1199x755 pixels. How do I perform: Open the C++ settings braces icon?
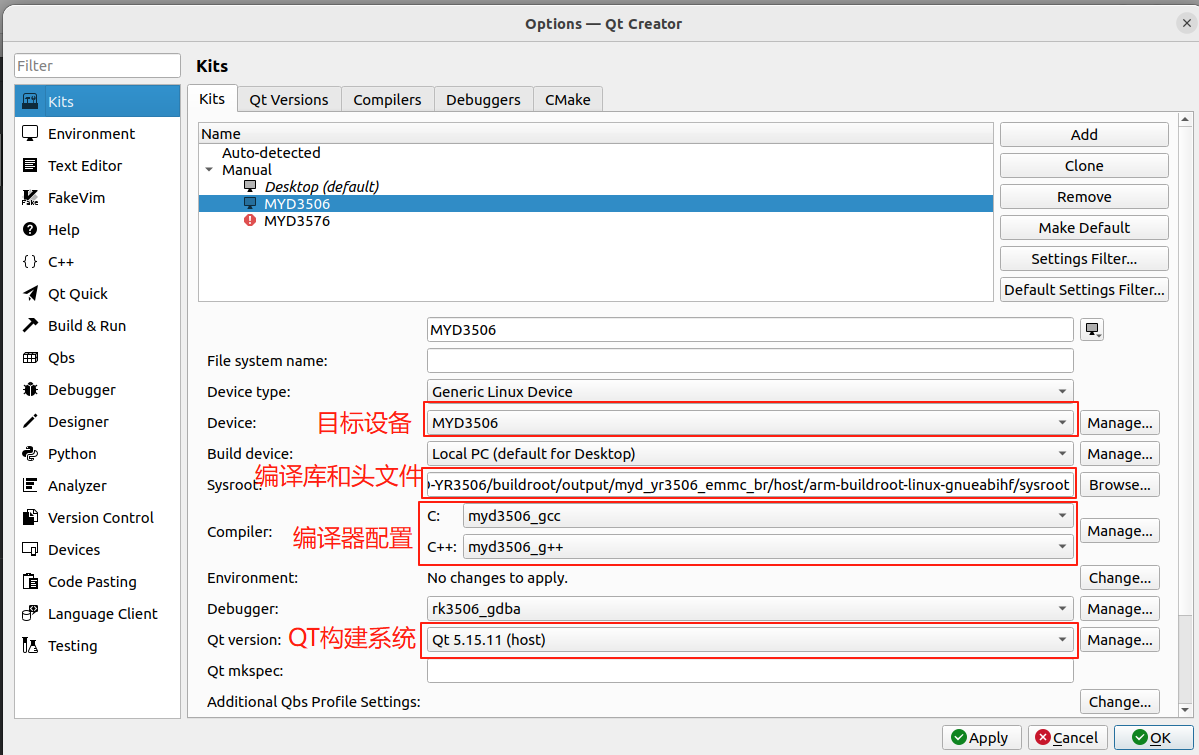[30, 262]
